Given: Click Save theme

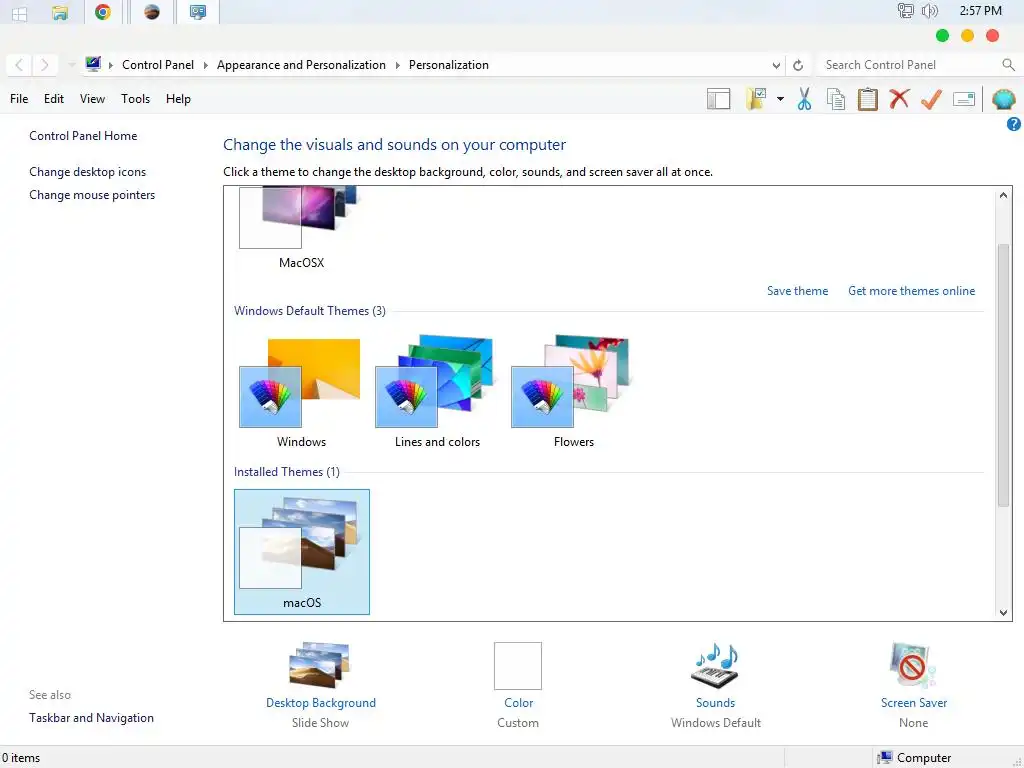Looking at the screenshot, I should point(797,291).
